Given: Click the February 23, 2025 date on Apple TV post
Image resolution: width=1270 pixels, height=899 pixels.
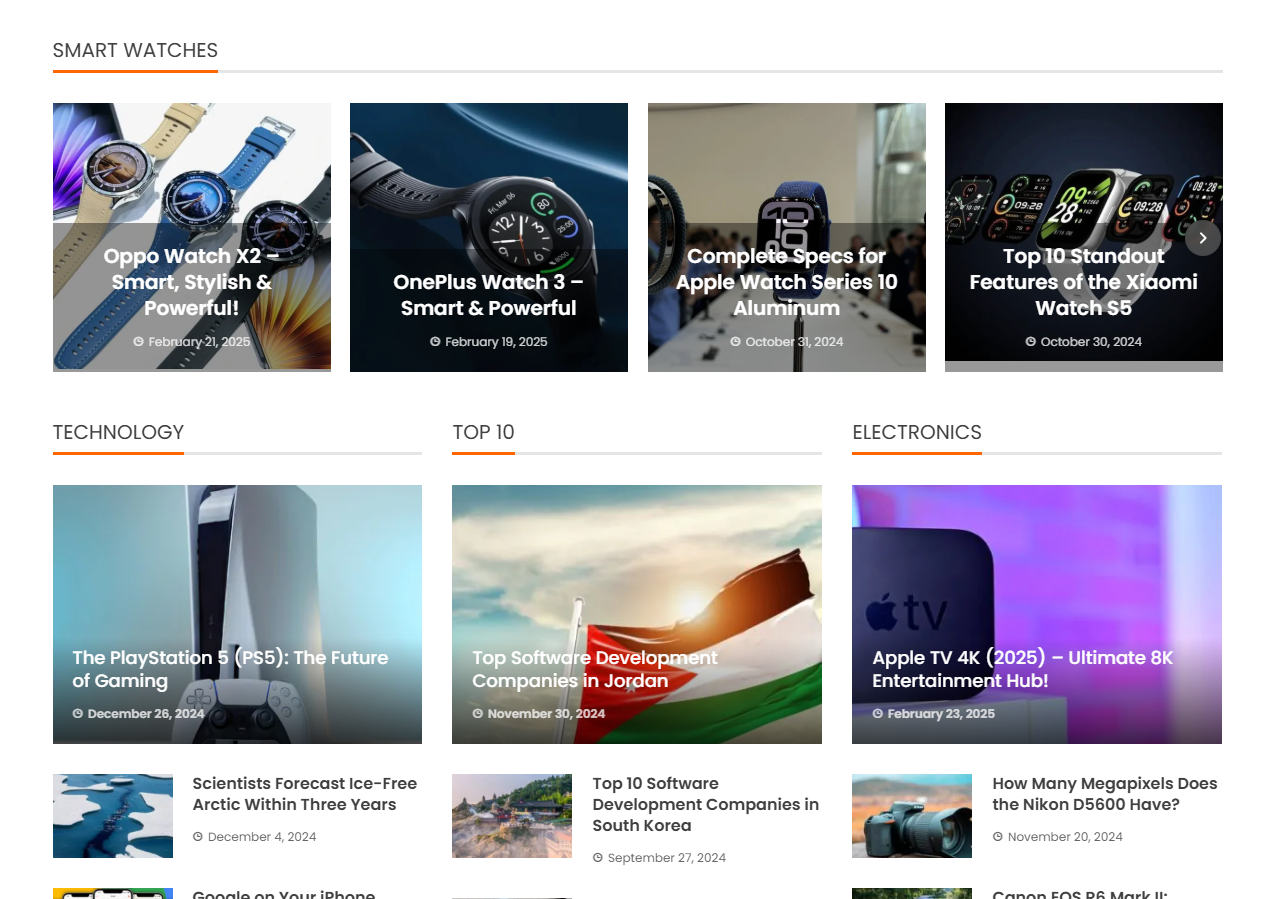Looking at the screenshot, I should [940, 714].
